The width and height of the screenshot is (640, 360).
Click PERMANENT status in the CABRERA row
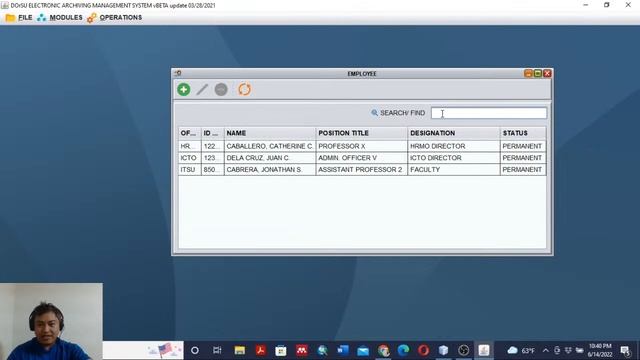click(523, 169)
